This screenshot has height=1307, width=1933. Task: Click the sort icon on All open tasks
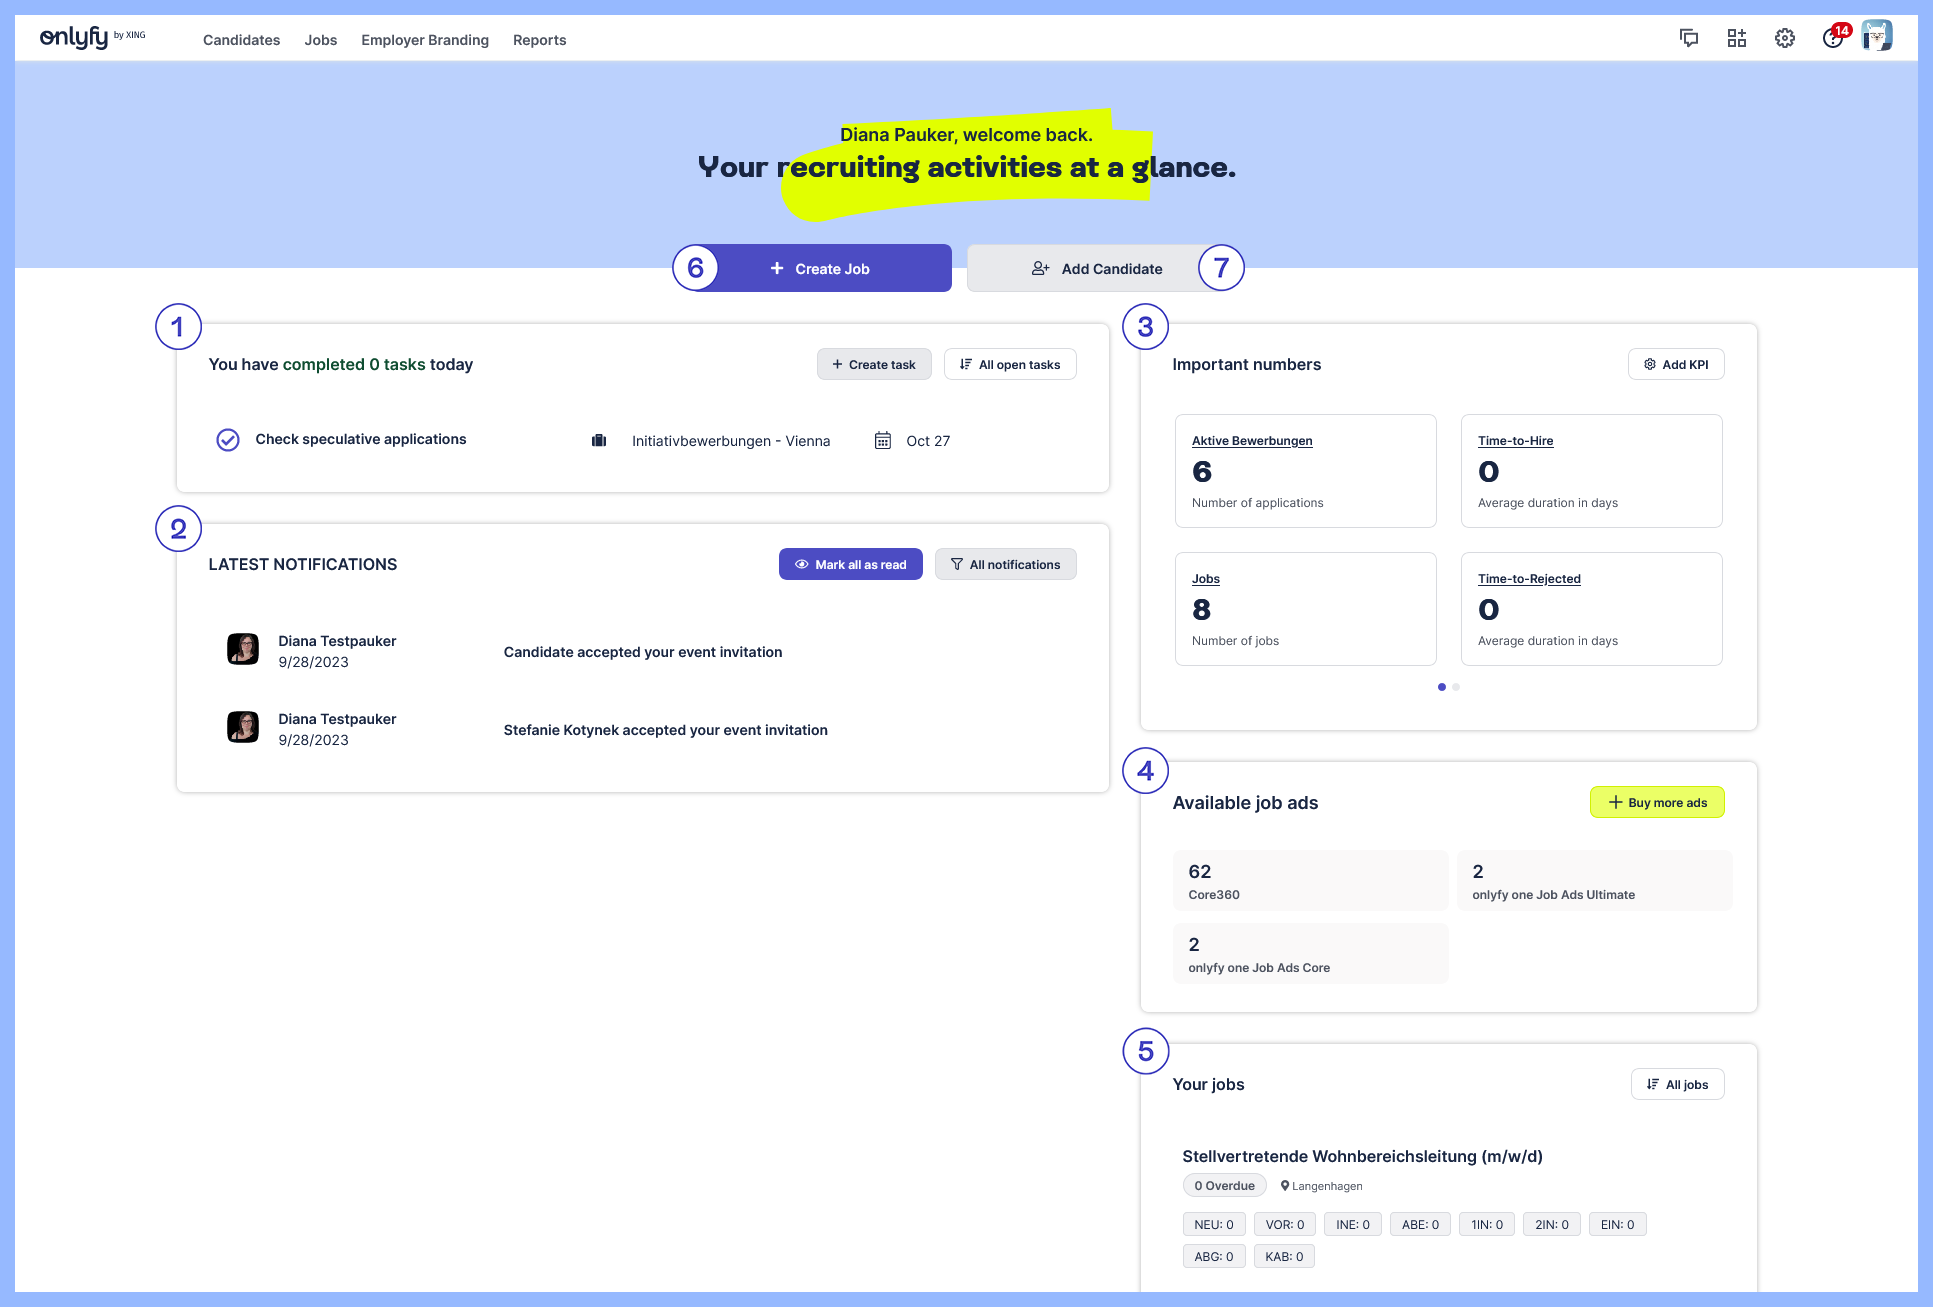pyautogui.click(x=964, y=364)
